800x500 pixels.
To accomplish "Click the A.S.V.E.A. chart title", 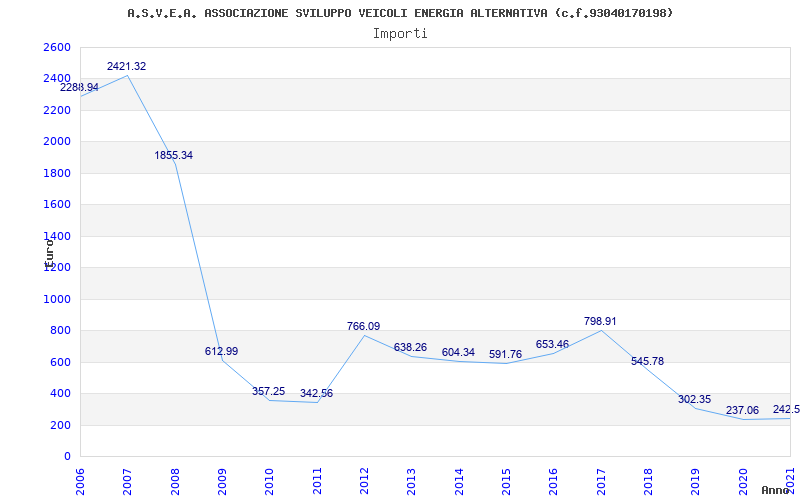I will coord(400,13).
